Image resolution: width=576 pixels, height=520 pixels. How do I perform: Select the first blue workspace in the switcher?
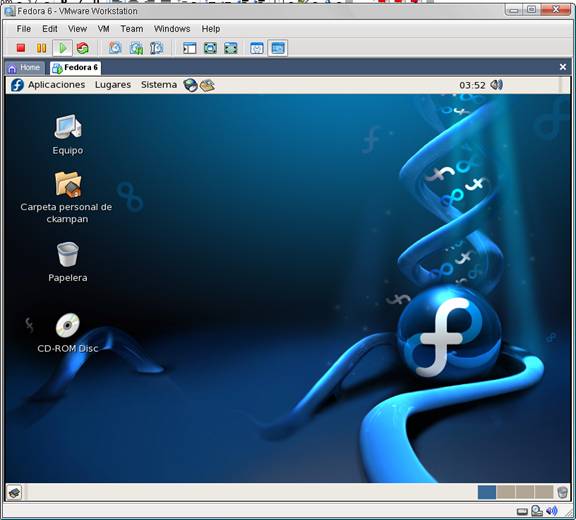coord(487,492)
